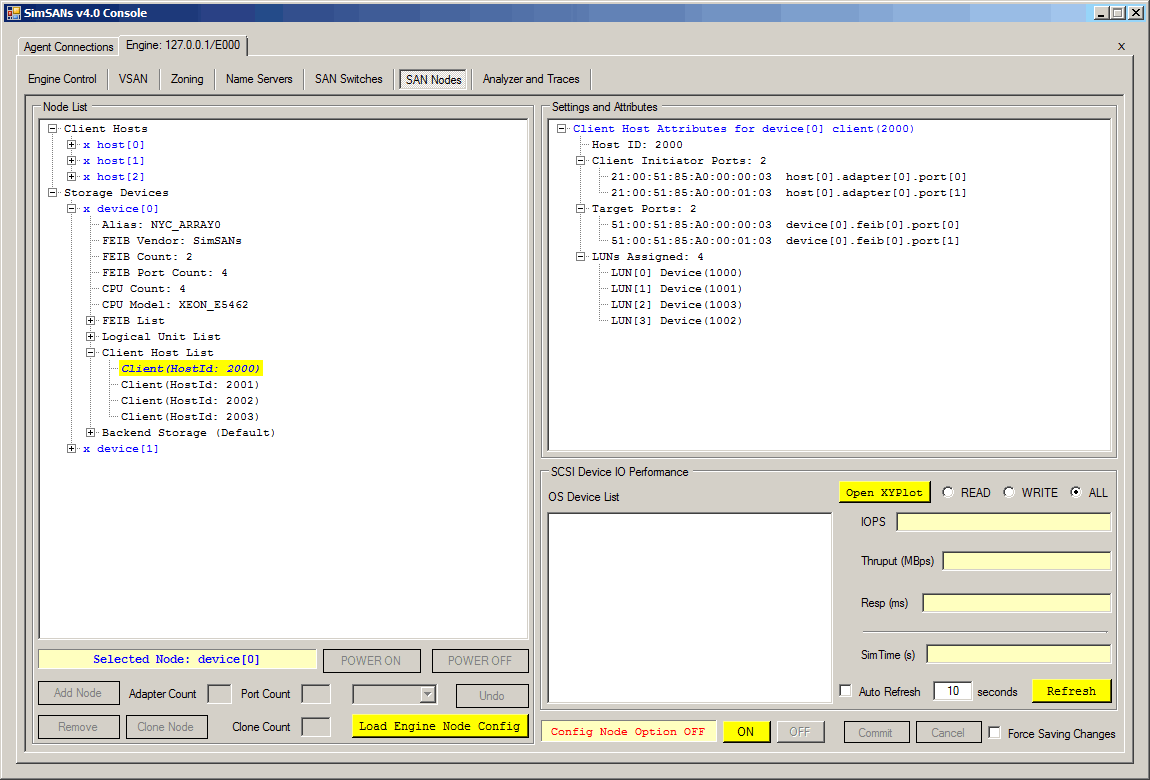Expand the host[0] tree node
Screen dimensions: 1150x780
[72, 145]
